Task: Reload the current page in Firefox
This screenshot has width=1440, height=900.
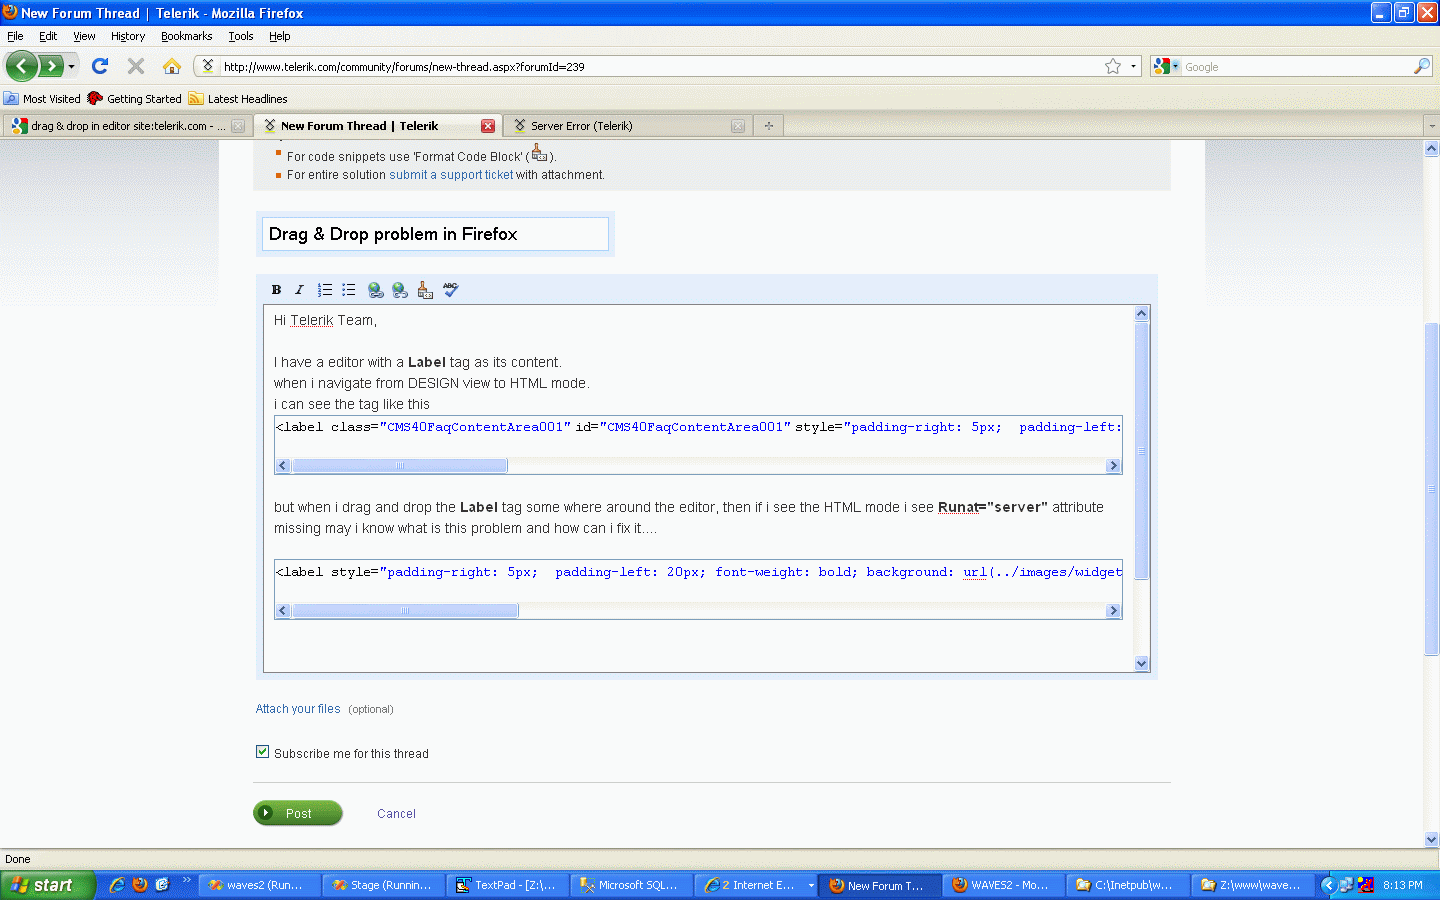Action: coord(100,66)
